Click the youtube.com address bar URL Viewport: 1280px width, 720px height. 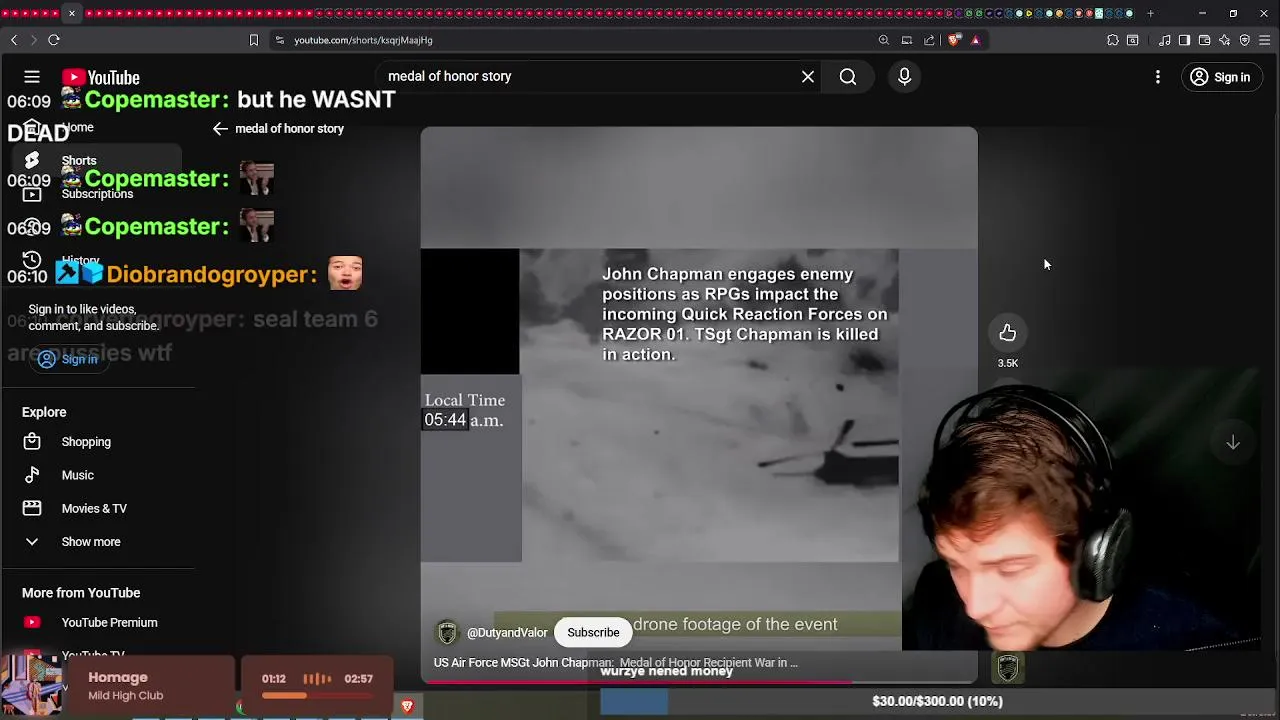(363, 40)
